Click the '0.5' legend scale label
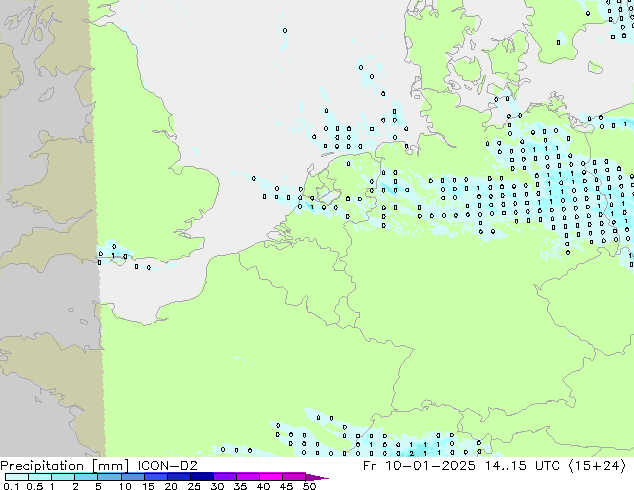The image size is (634, 490). coord(35,486)
